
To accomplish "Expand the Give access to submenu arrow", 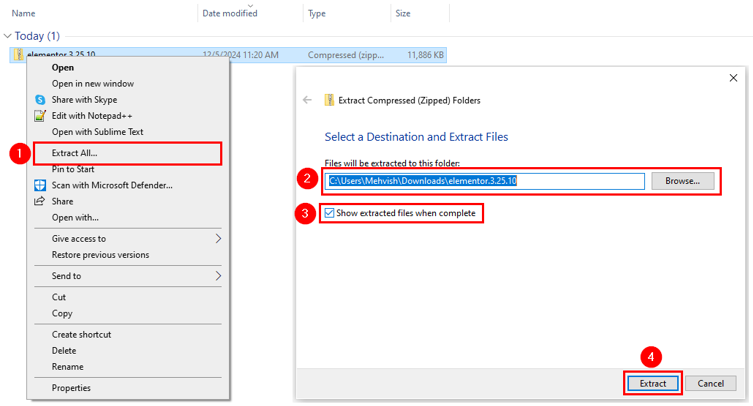I will (218, 238).
